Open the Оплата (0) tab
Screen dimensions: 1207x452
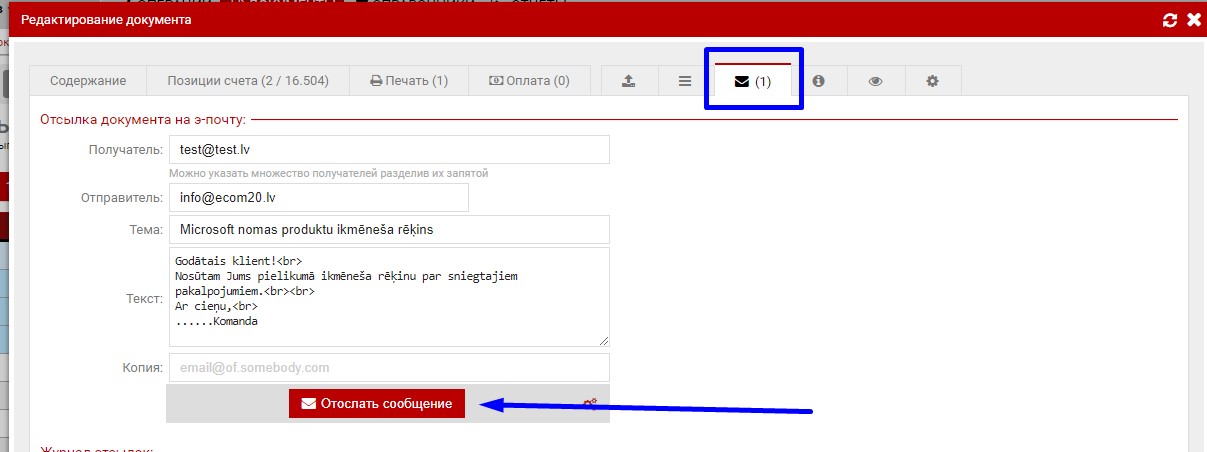529,81
